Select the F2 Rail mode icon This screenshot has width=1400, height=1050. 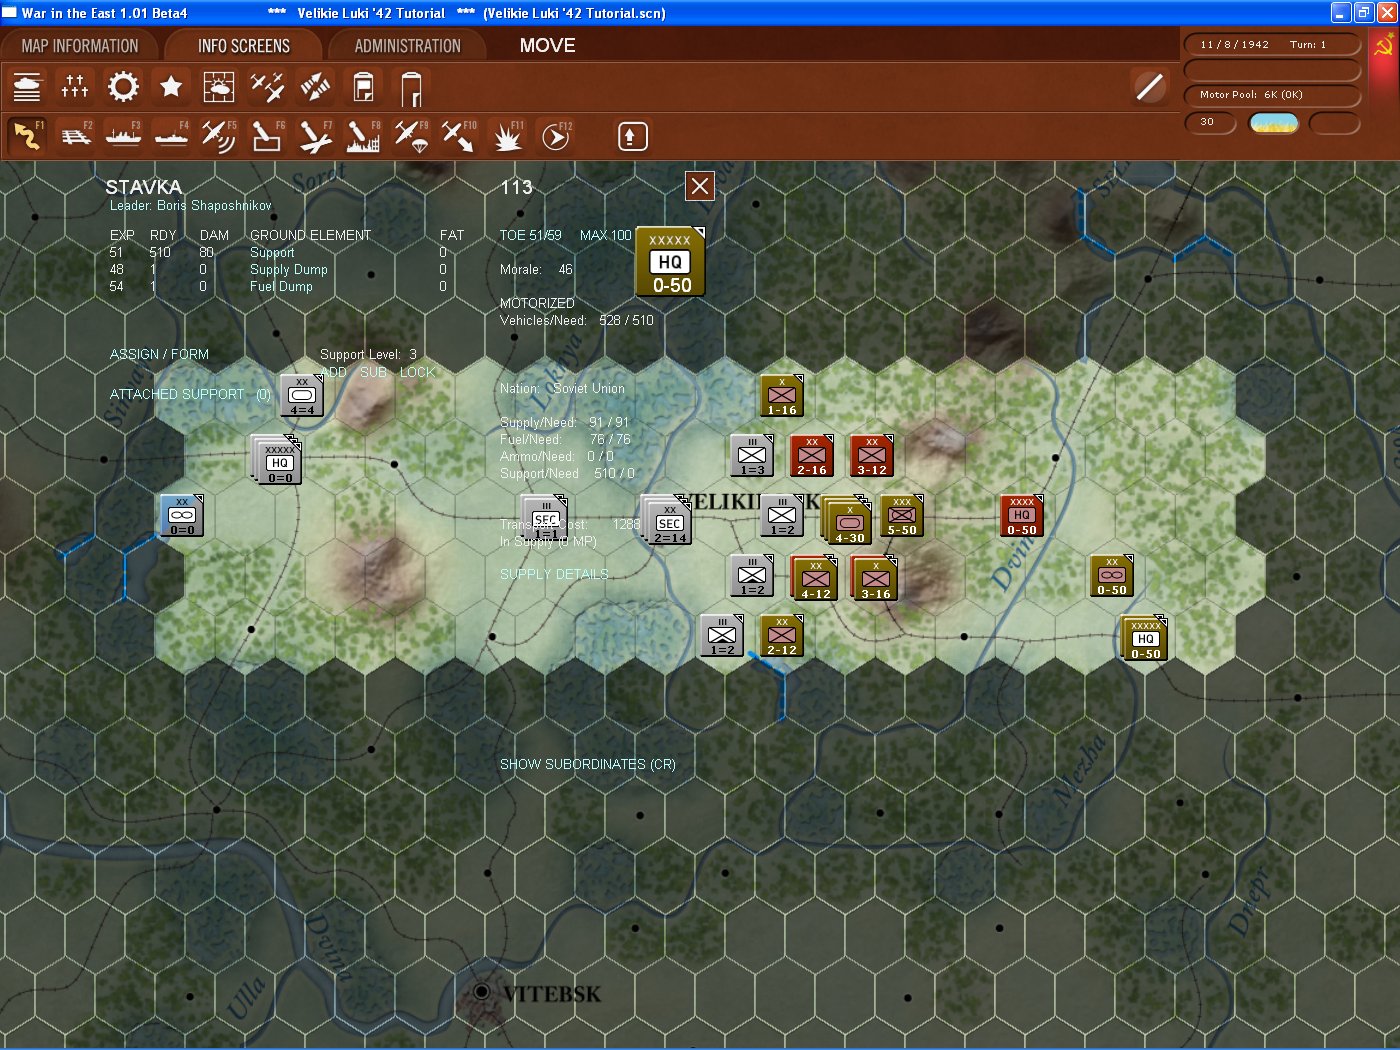(x=75, y=136)
